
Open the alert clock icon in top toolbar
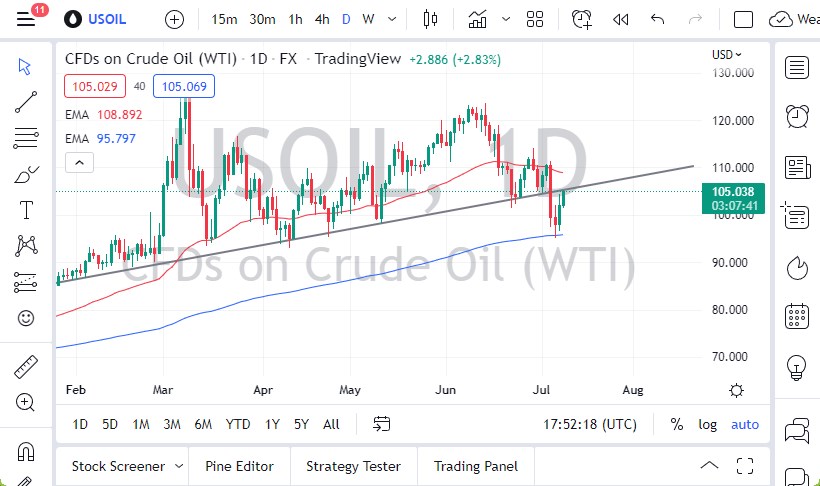click(x=581, y=19)
